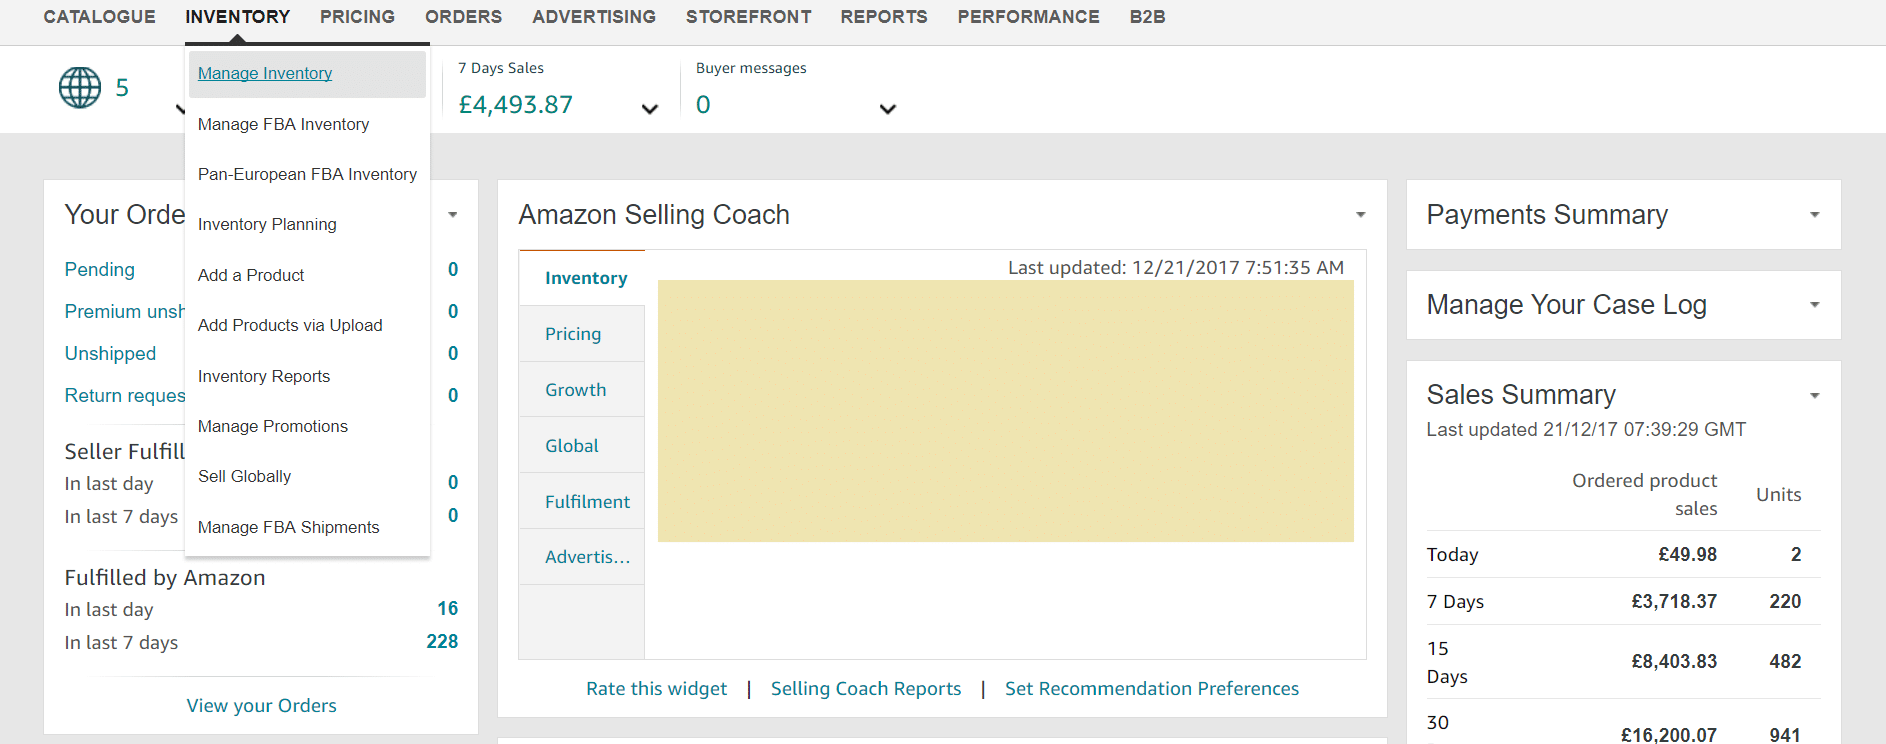Image resolution: width=1886 pixels, height=744 pixels.
Task: Click the yellow Selling Coach content panel
Action: click(1005, 411)
